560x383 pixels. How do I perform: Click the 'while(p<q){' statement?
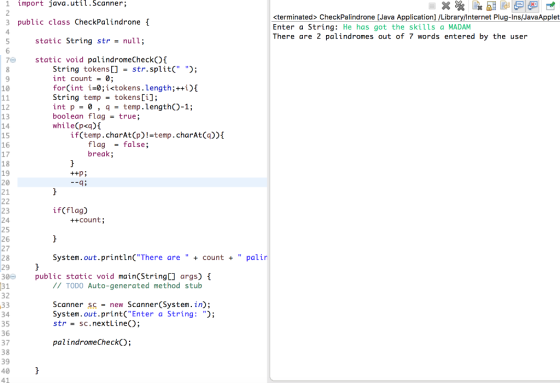click(77, 126)
